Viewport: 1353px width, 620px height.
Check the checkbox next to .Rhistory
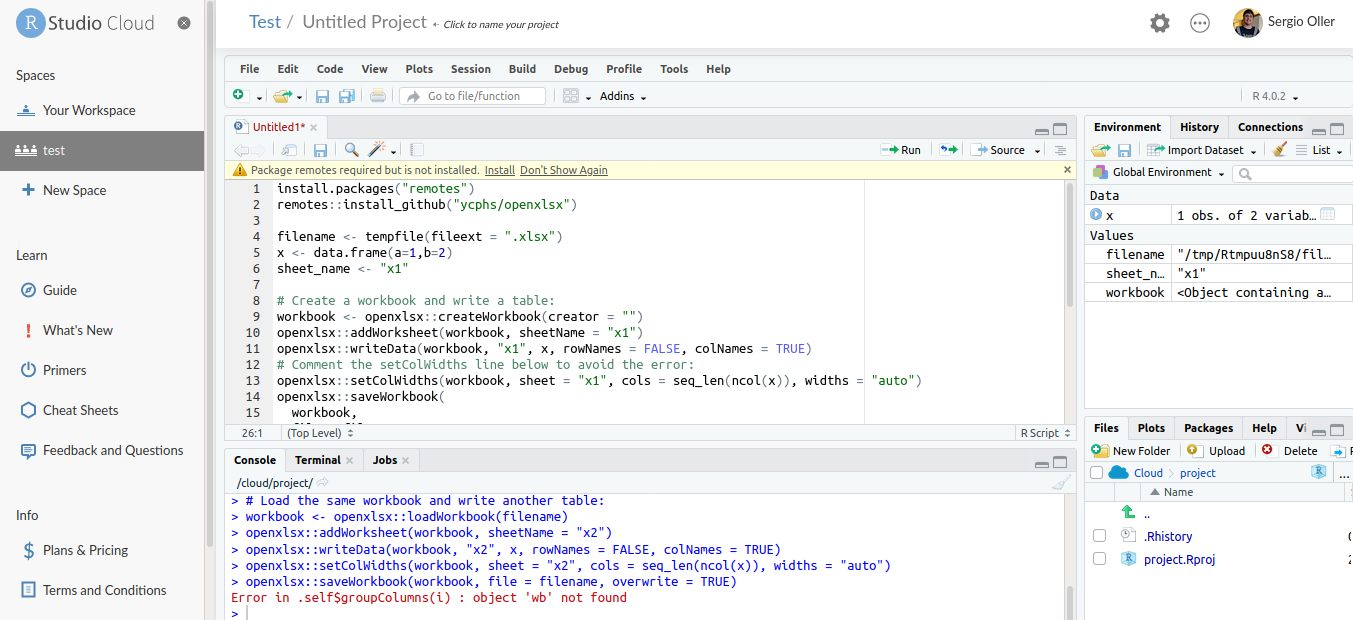1100,536
